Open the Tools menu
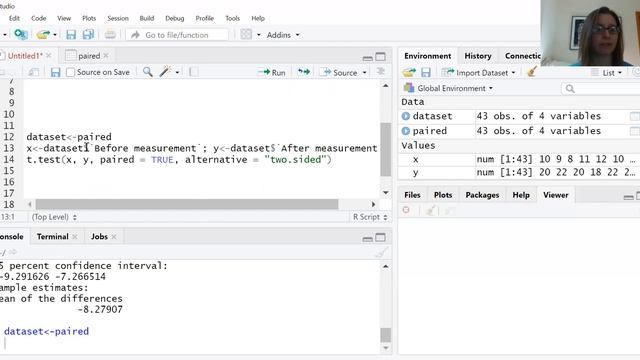This screenshot has width=640, height=360. [232, 18]
